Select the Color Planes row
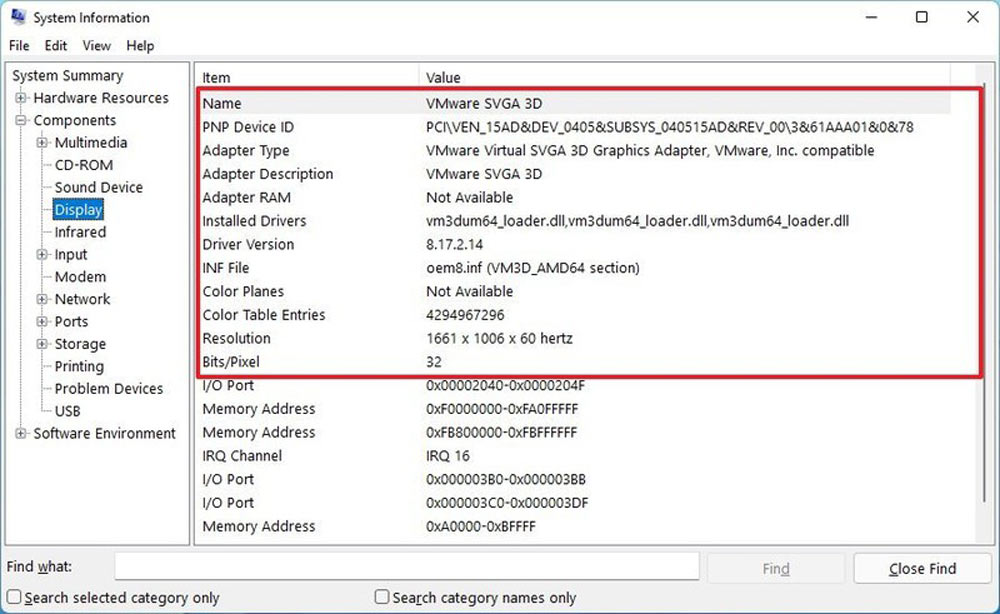 pos(573,291)
